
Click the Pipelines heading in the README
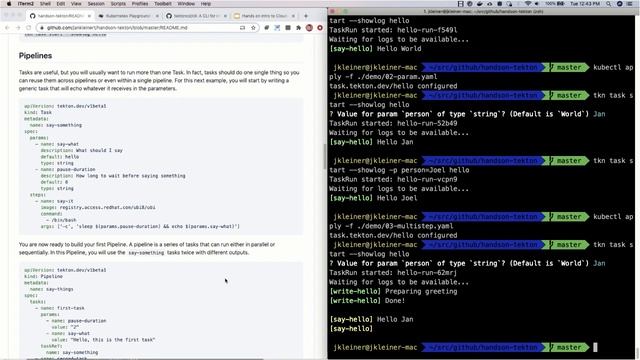36,56
